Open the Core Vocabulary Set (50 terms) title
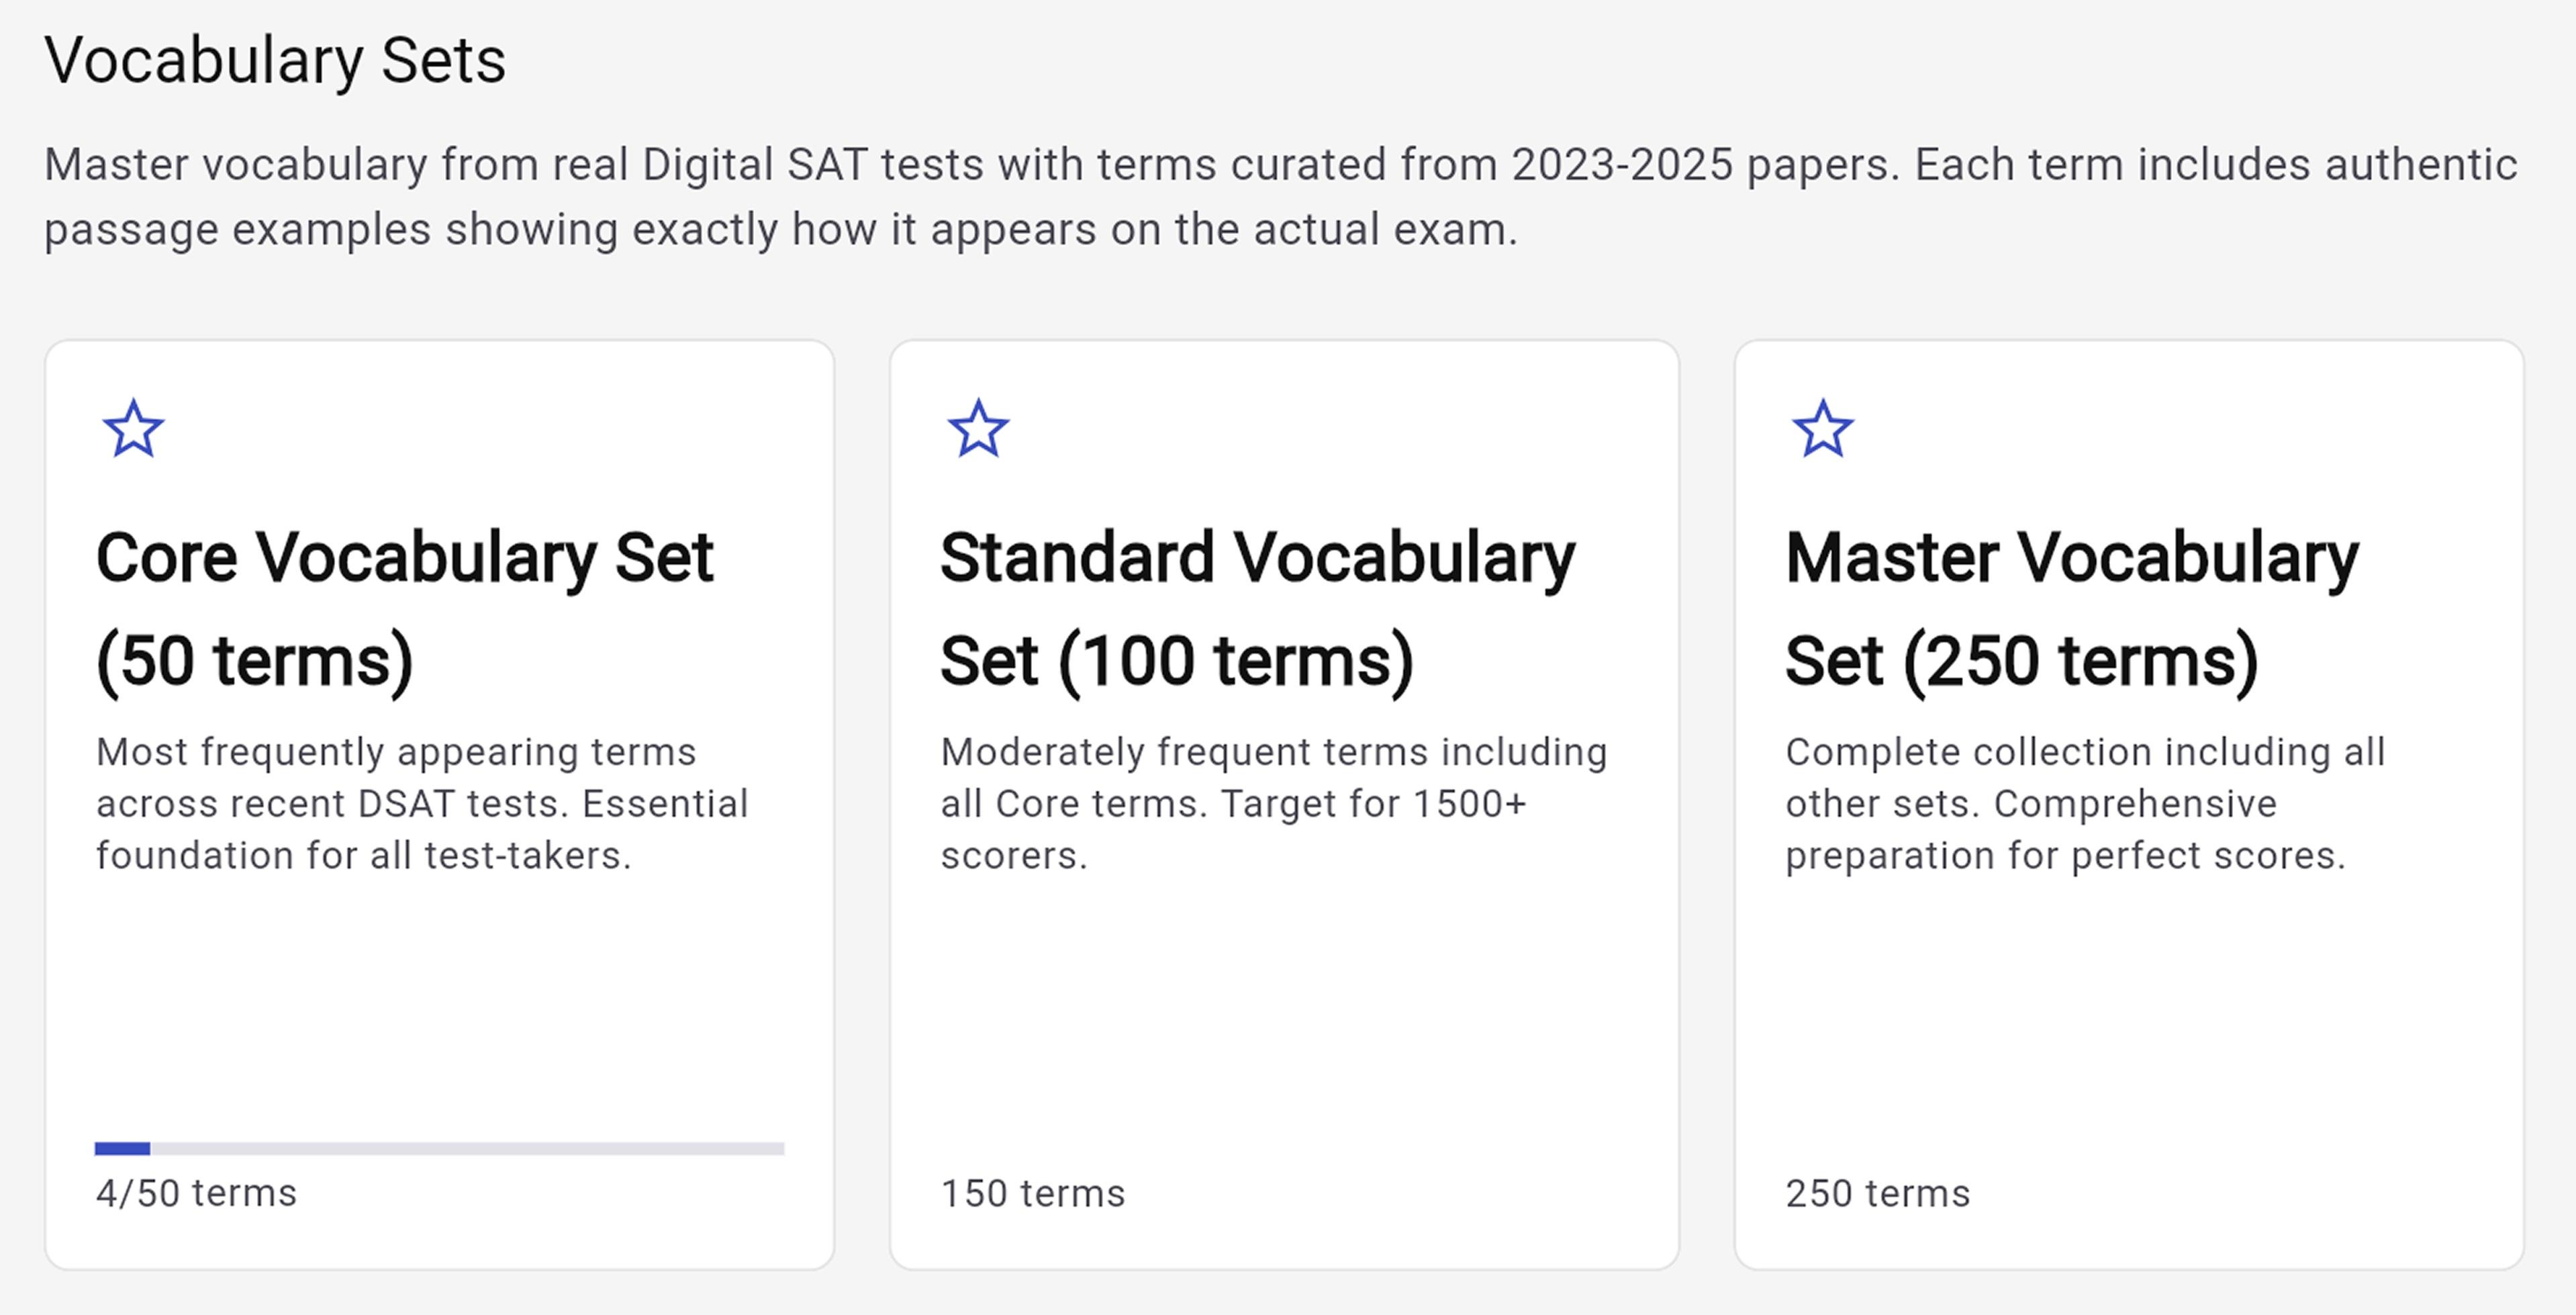 [404, 608]
